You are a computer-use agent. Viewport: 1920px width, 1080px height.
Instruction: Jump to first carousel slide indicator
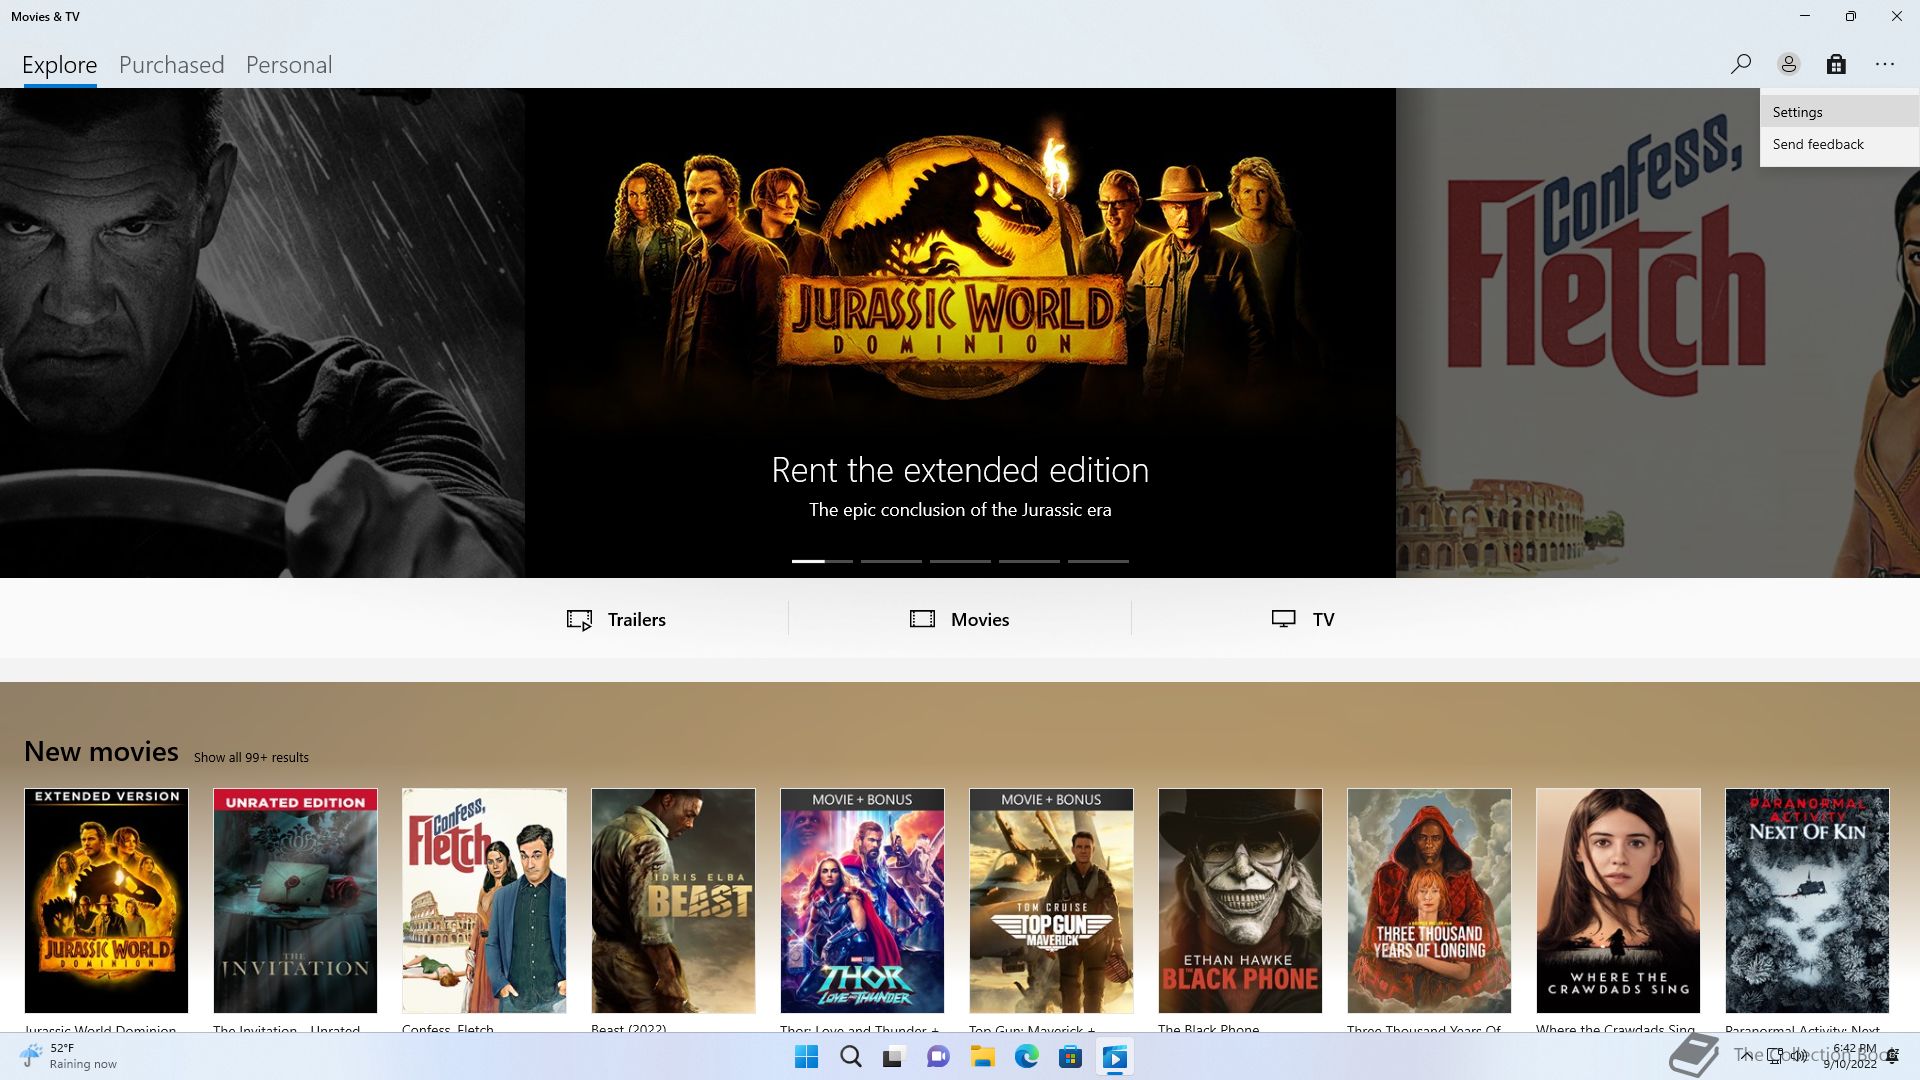pos(822,561)
